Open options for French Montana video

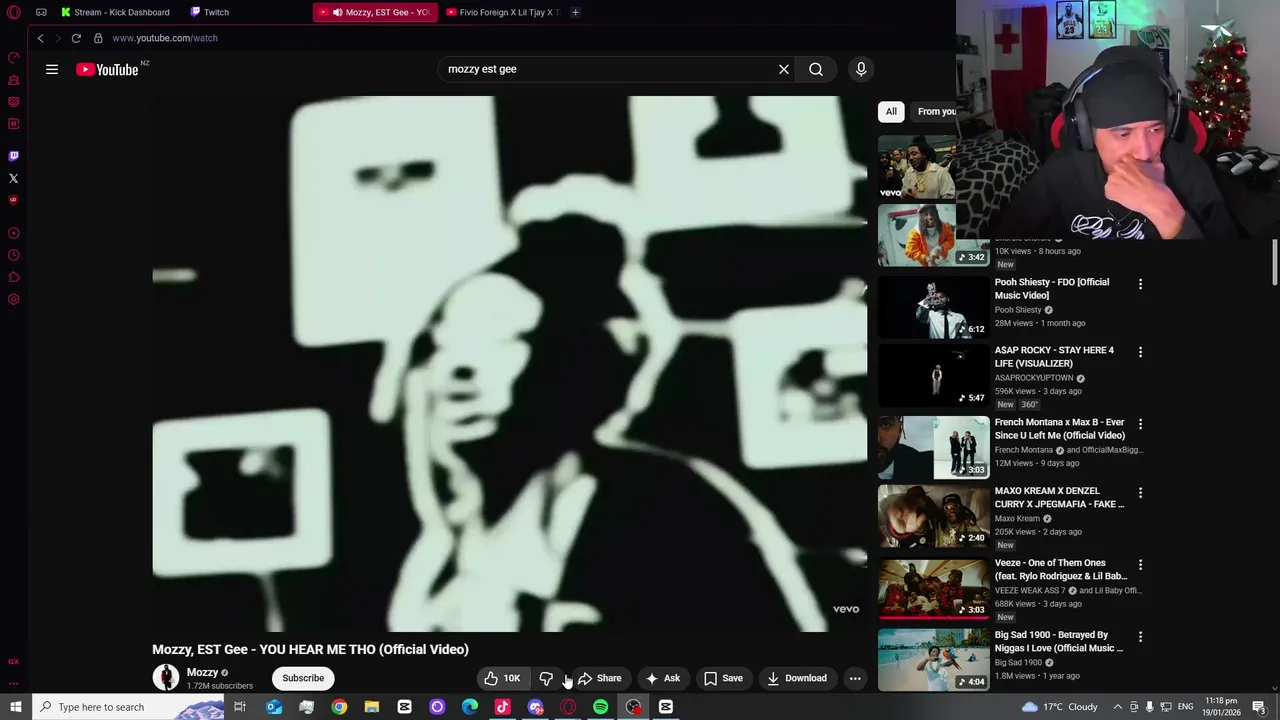coord(1140,424)
